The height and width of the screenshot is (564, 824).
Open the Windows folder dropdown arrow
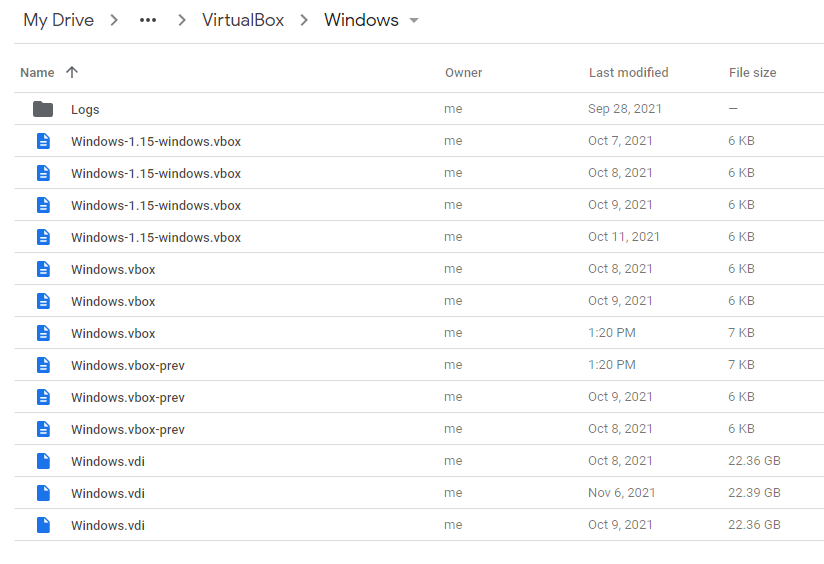pos(414,20)
